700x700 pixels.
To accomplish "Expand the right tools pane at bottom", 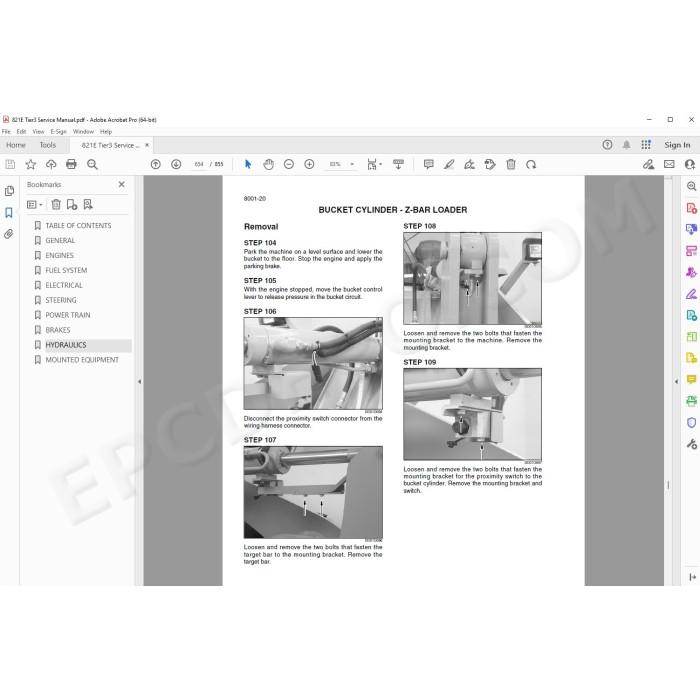I will click(x=692, y=577).
